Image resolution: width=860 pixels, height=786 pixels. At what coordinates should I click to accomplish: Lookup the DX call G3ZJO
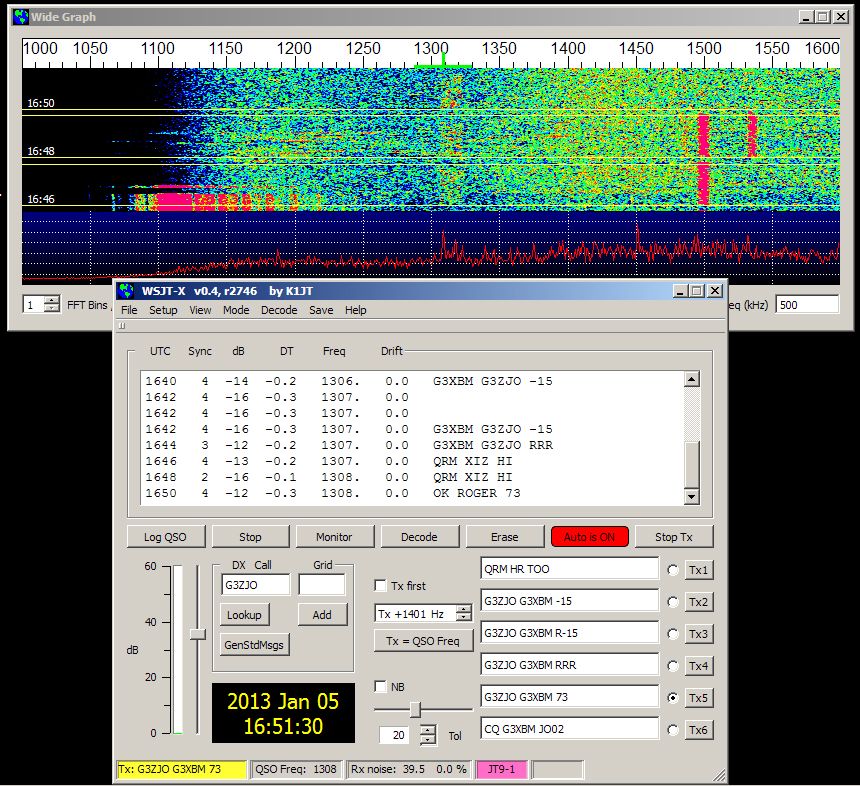click(x=244, y=615)
